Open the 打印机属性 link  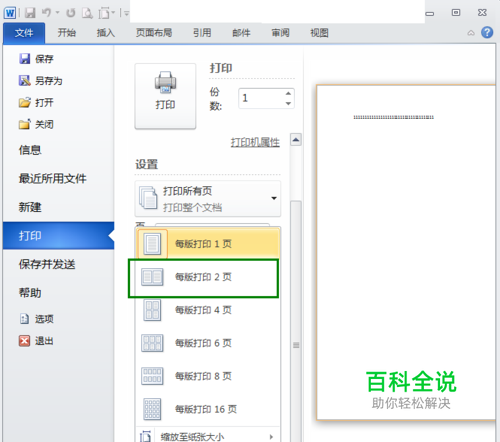coord(255,143)
